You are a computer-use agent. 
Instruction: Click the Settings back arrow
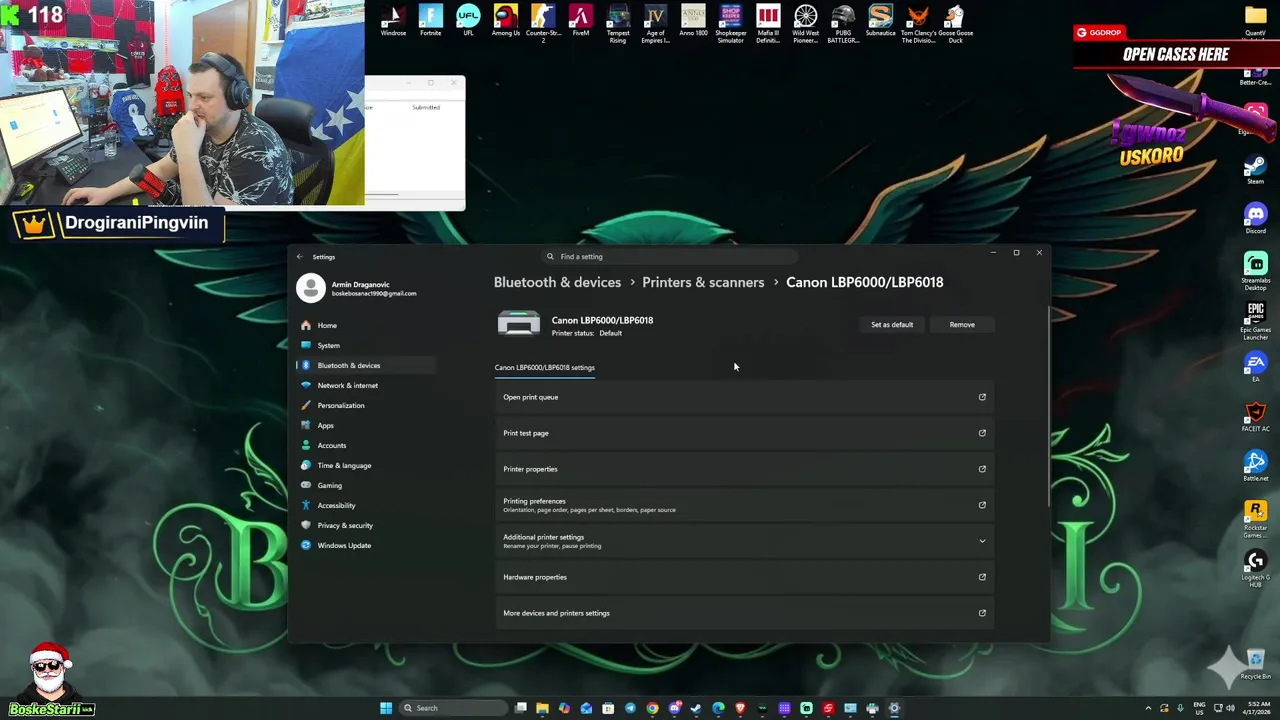299,257
